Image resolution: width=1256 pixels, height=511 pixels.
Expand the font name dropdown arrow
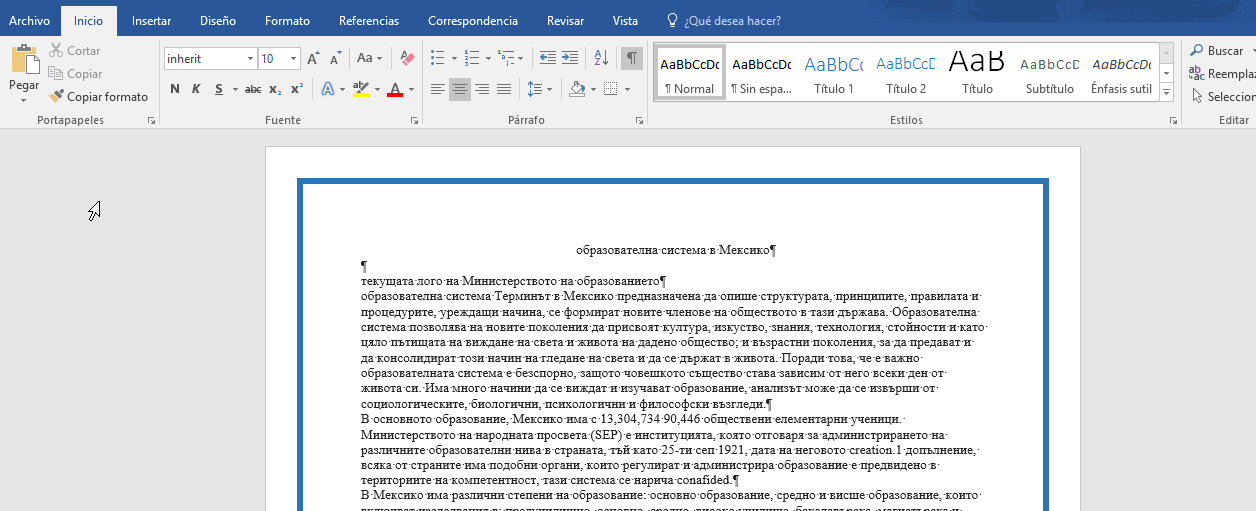tap(250, 59)
